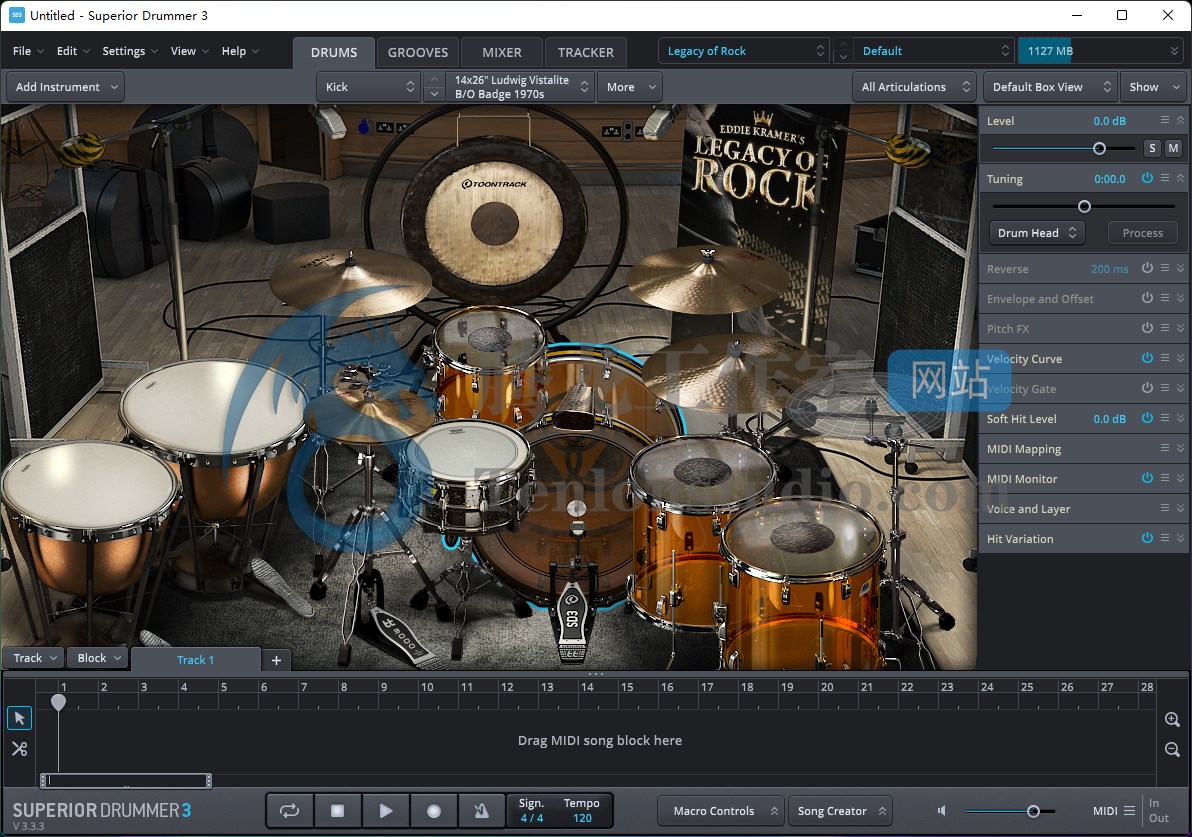Zoom in on the song track timeline
Viewport: 1192px width, 837px height.
click(1172, 719)
